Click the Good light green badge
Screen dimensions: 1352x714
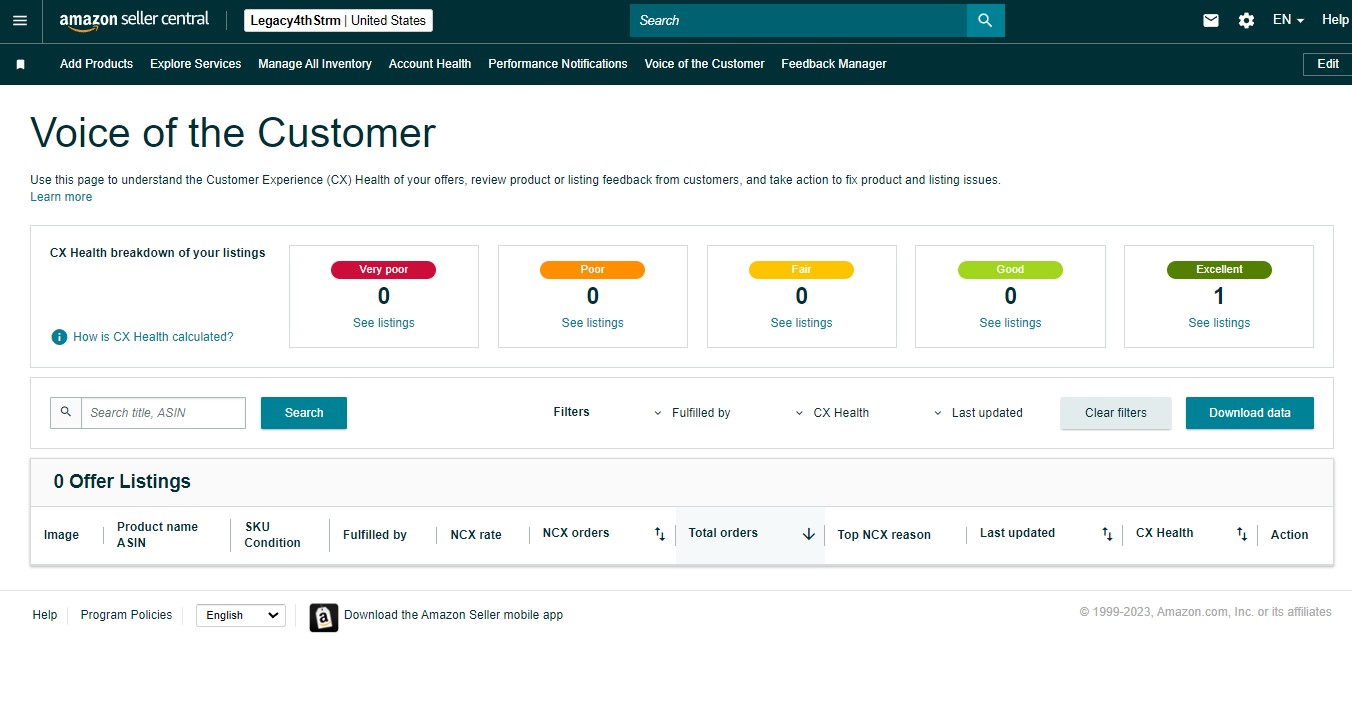point(1011,270)
